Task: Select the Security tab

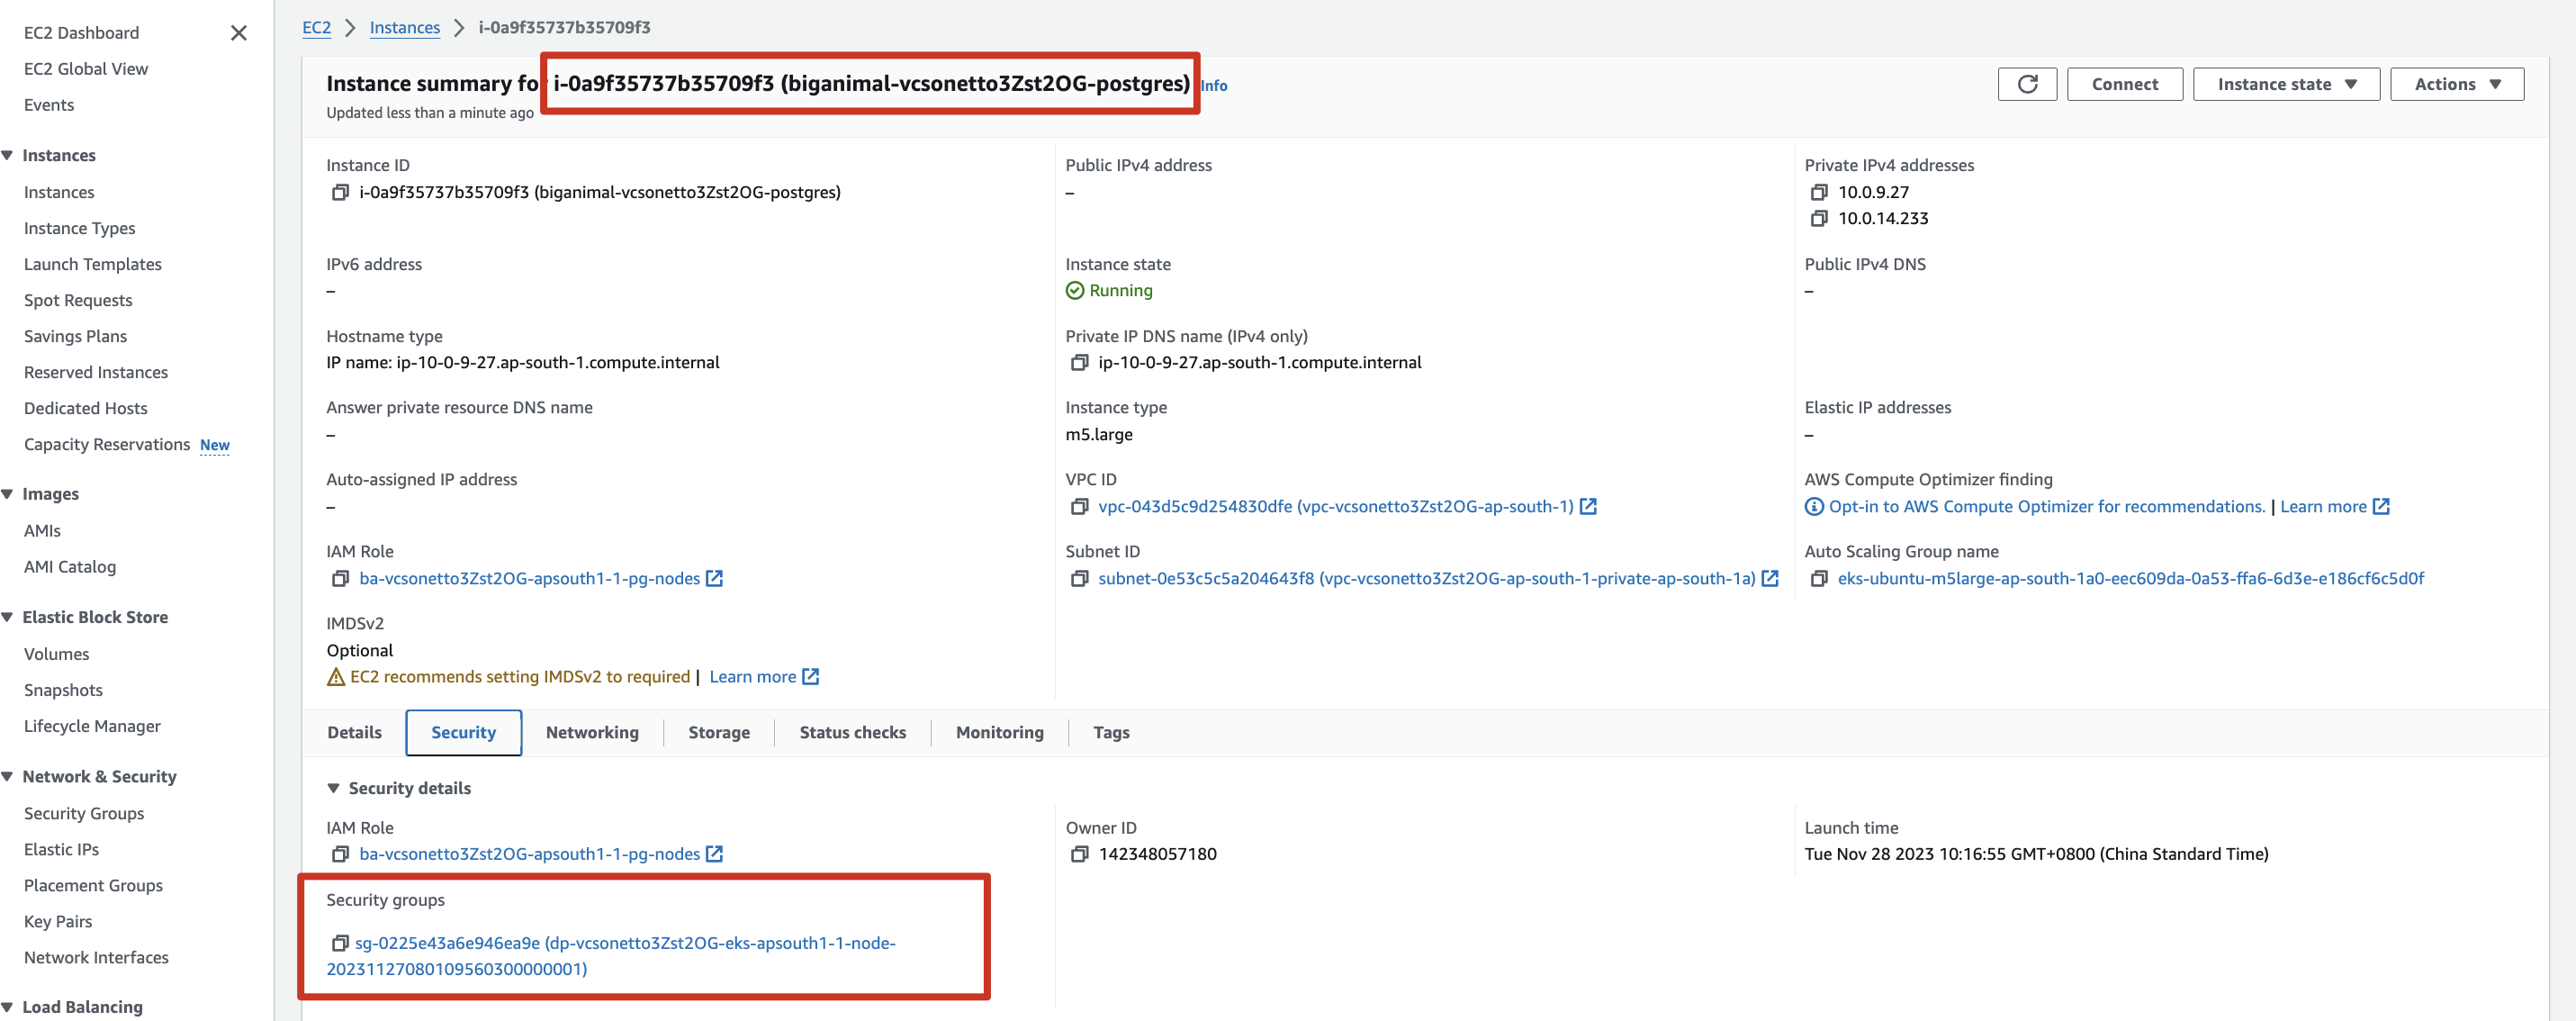Action: point(463,732)
